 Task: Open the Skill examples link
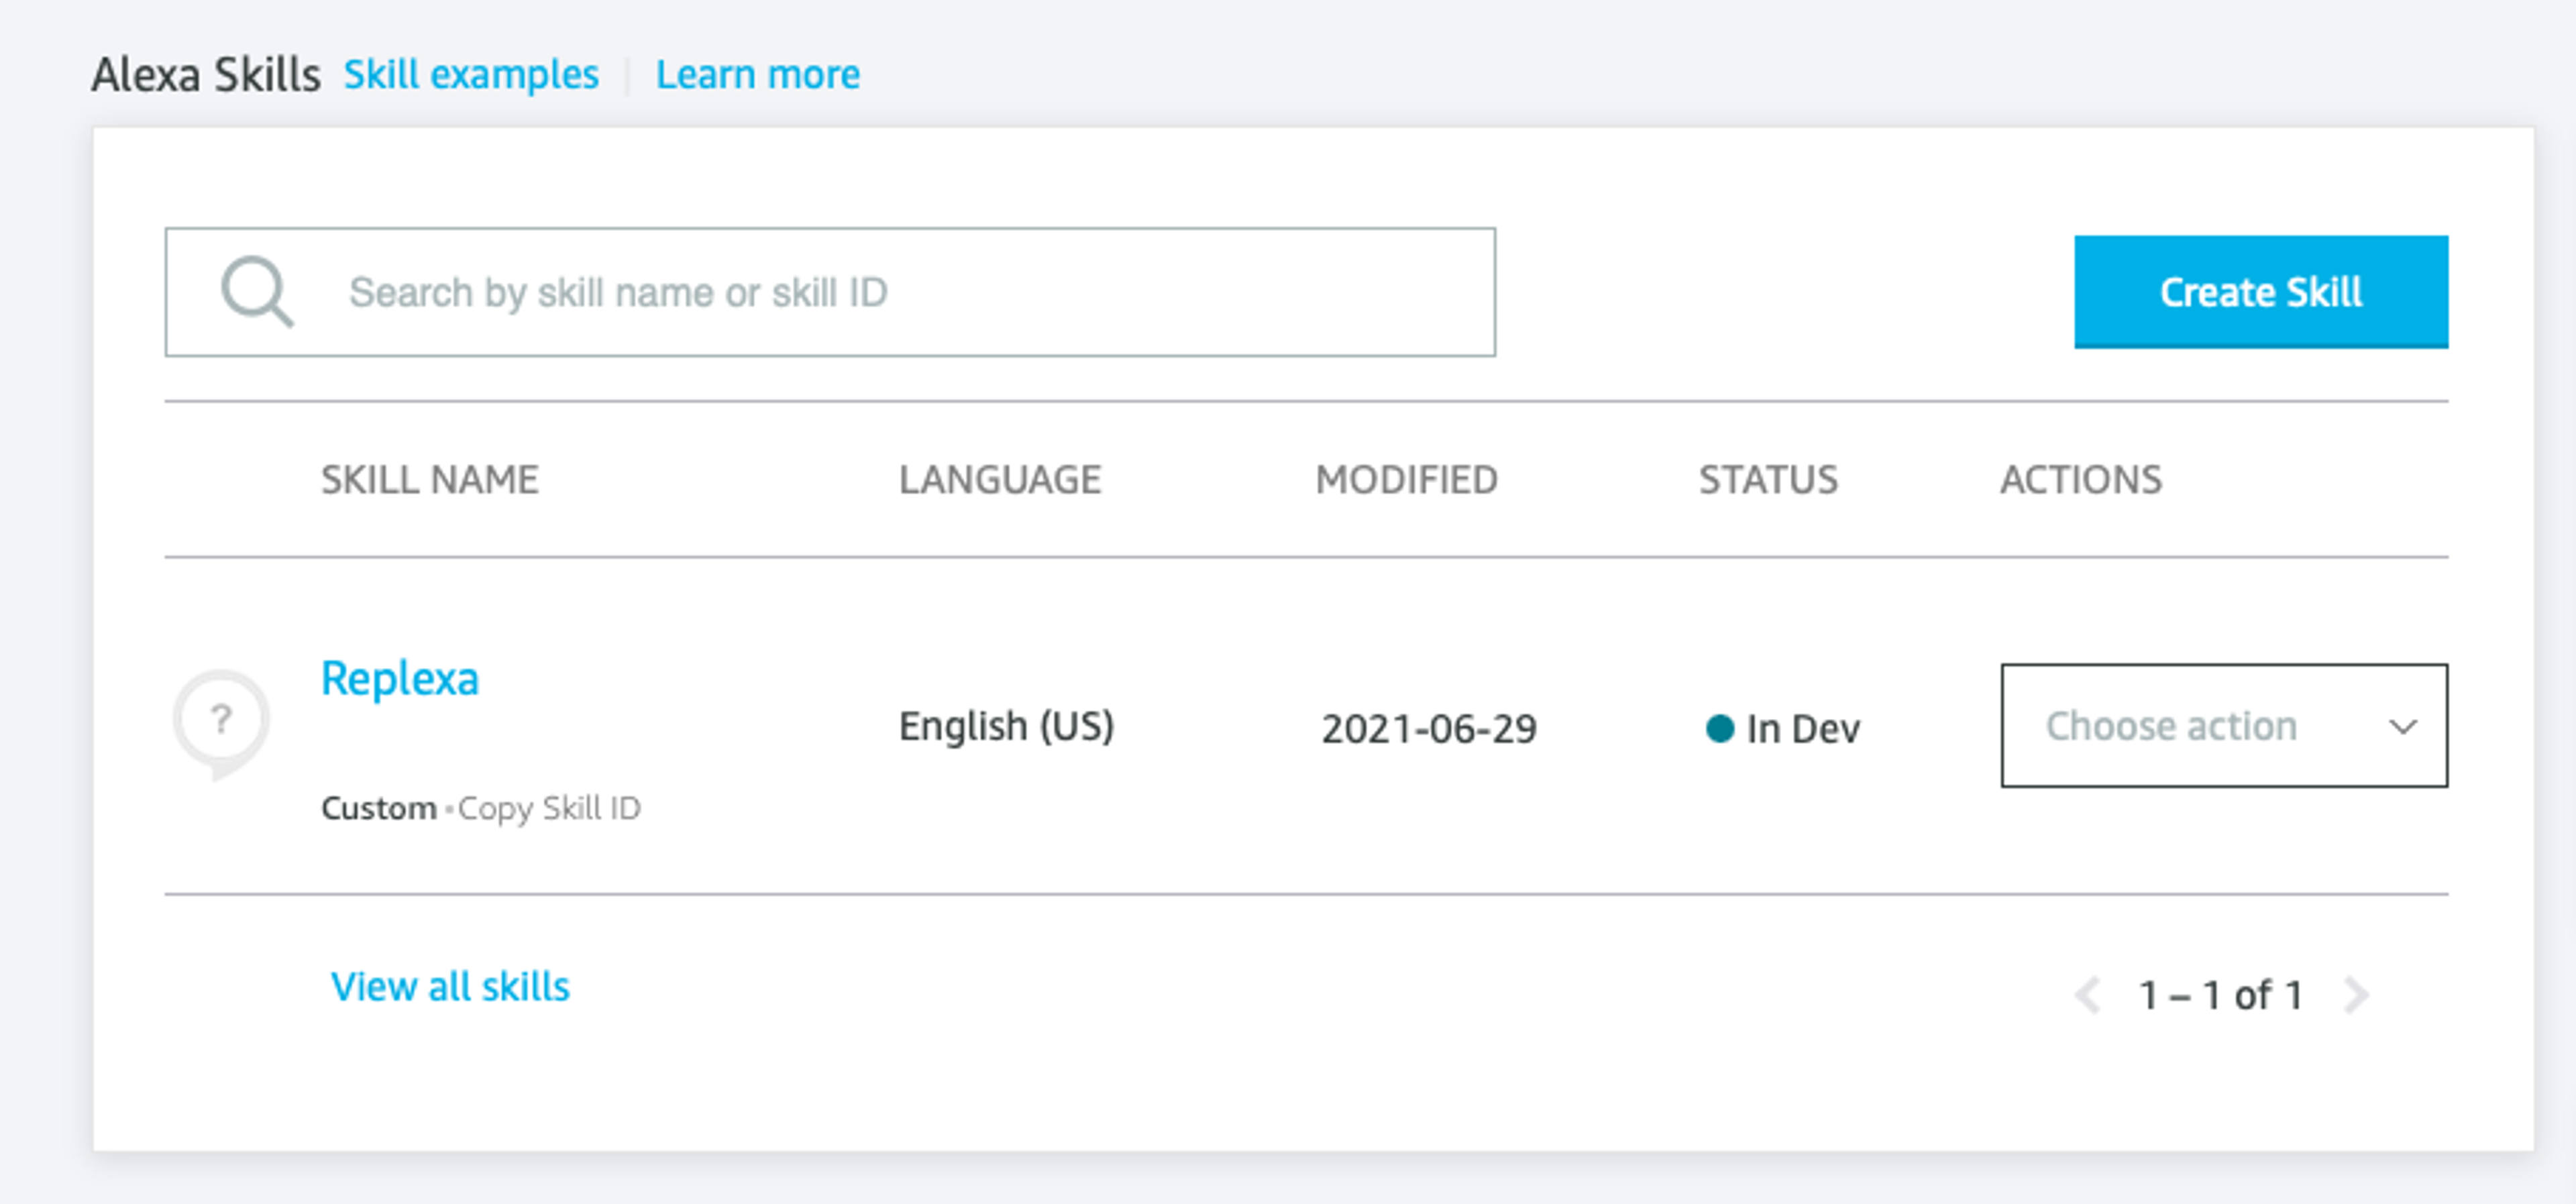(x=471, y=75)
